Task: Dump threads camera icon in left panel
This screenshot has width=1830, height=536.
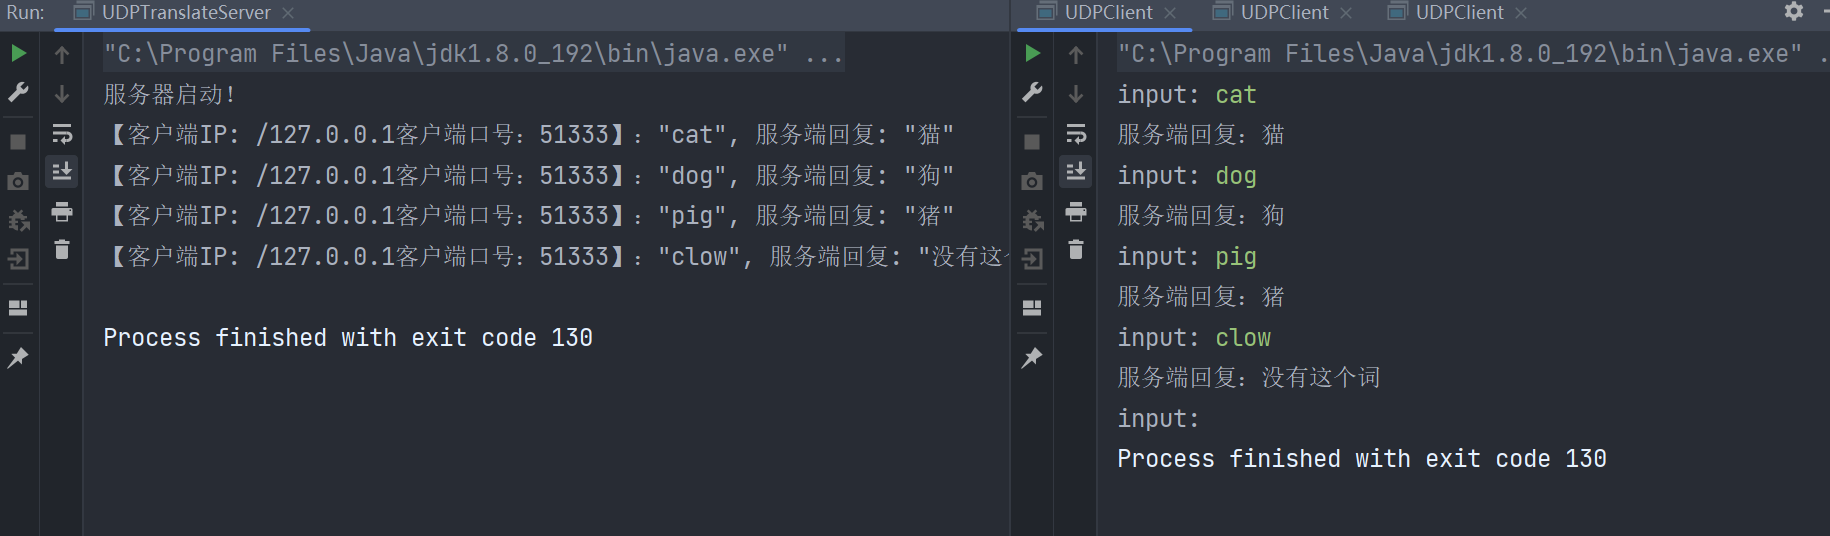Action: [x=18, y=181]
